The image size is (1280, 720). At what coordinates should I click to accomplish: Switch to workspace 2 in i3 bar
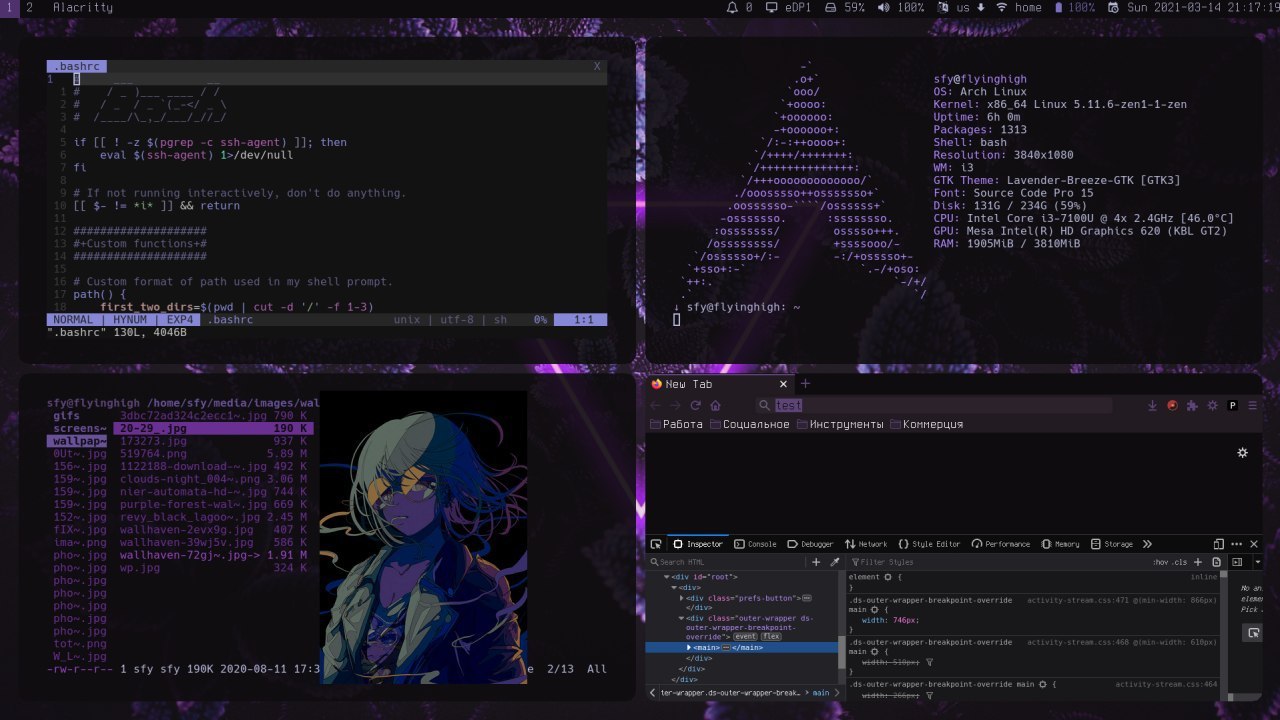(29, 7)
